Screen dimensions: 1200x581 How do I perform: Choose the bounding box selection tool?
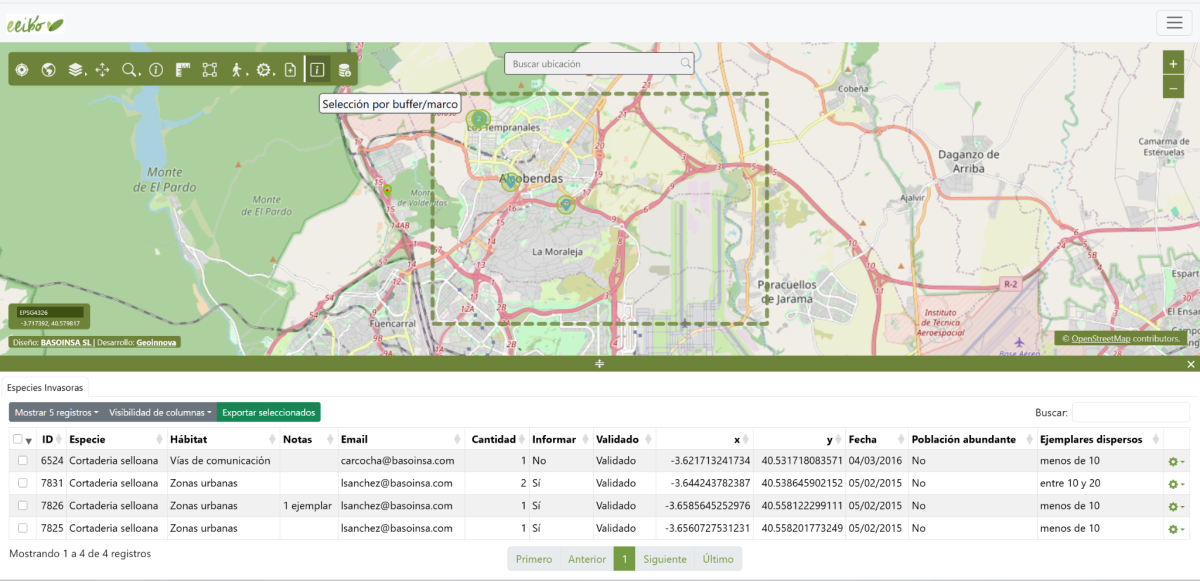(210, 70)
